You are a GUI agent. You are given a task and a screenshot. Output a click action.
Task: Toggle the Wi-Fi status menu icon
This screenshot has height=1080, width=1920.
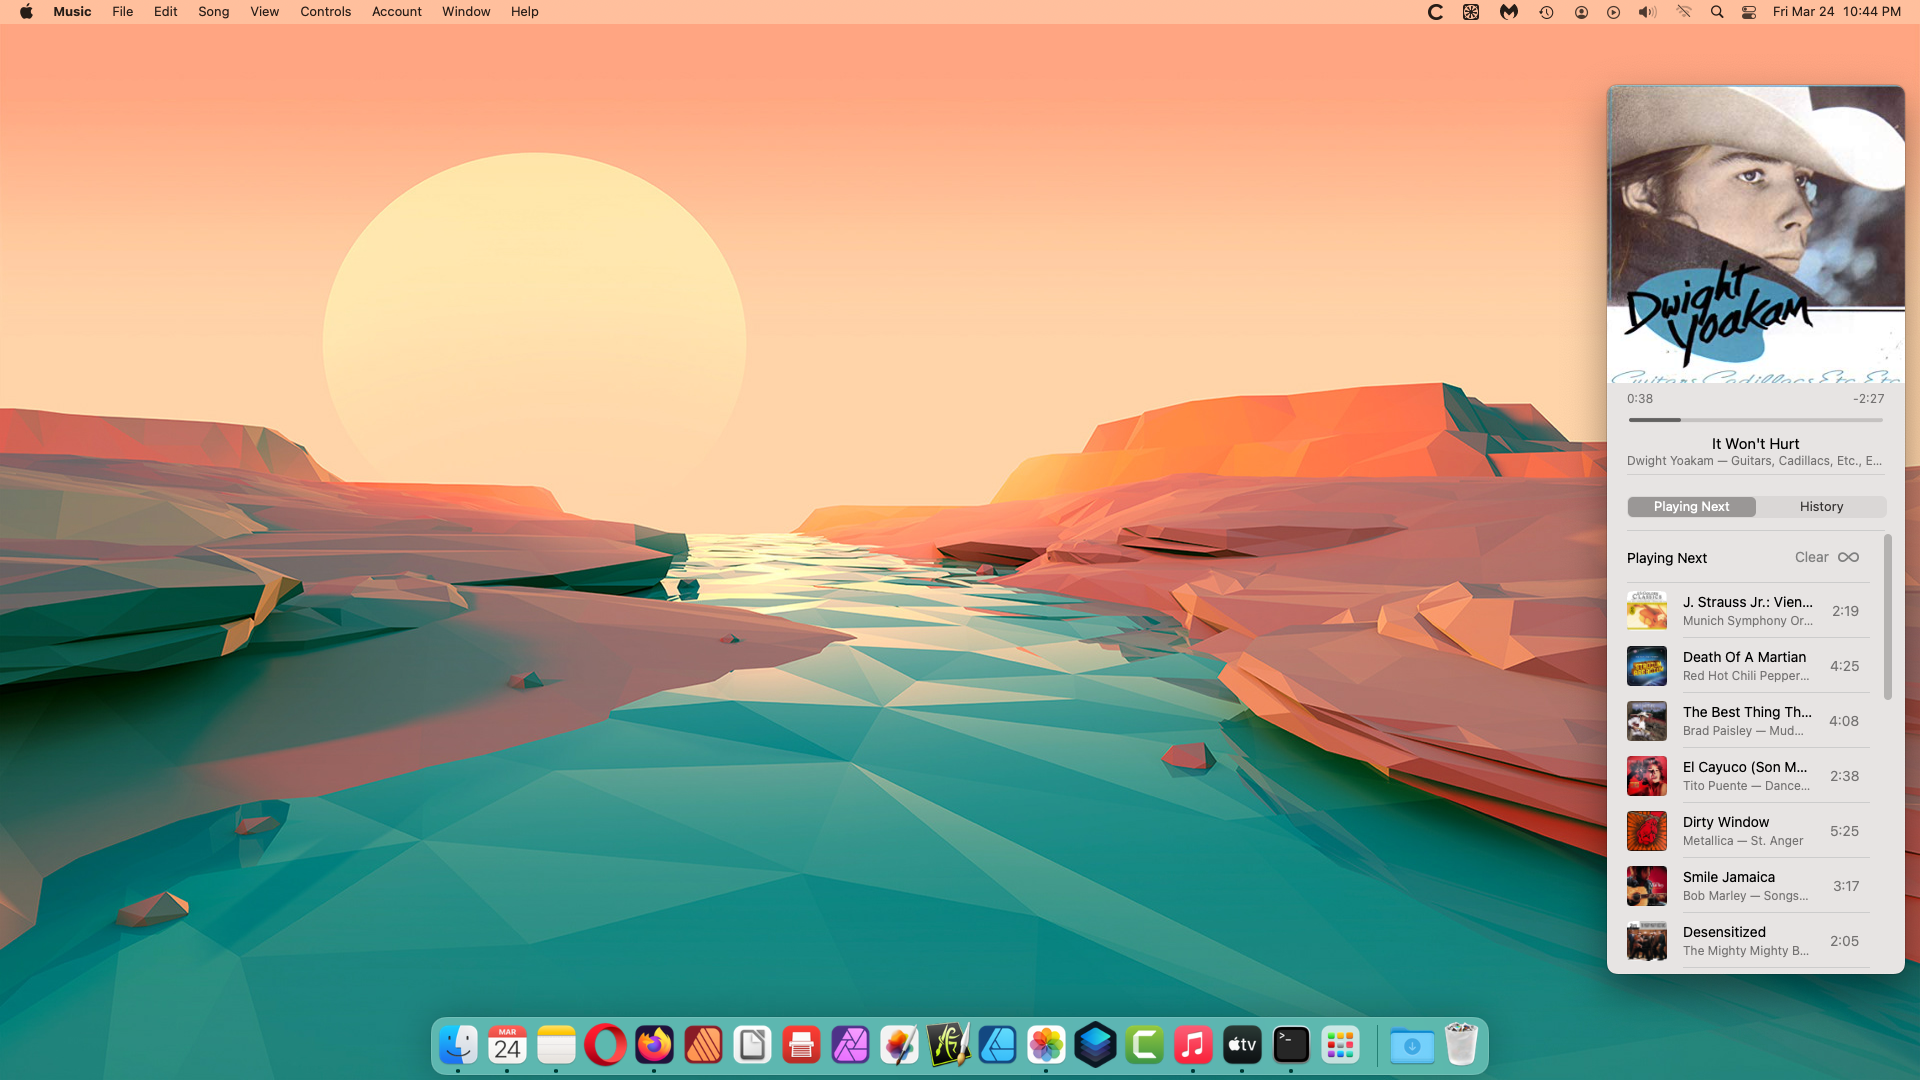(1684, 12)
